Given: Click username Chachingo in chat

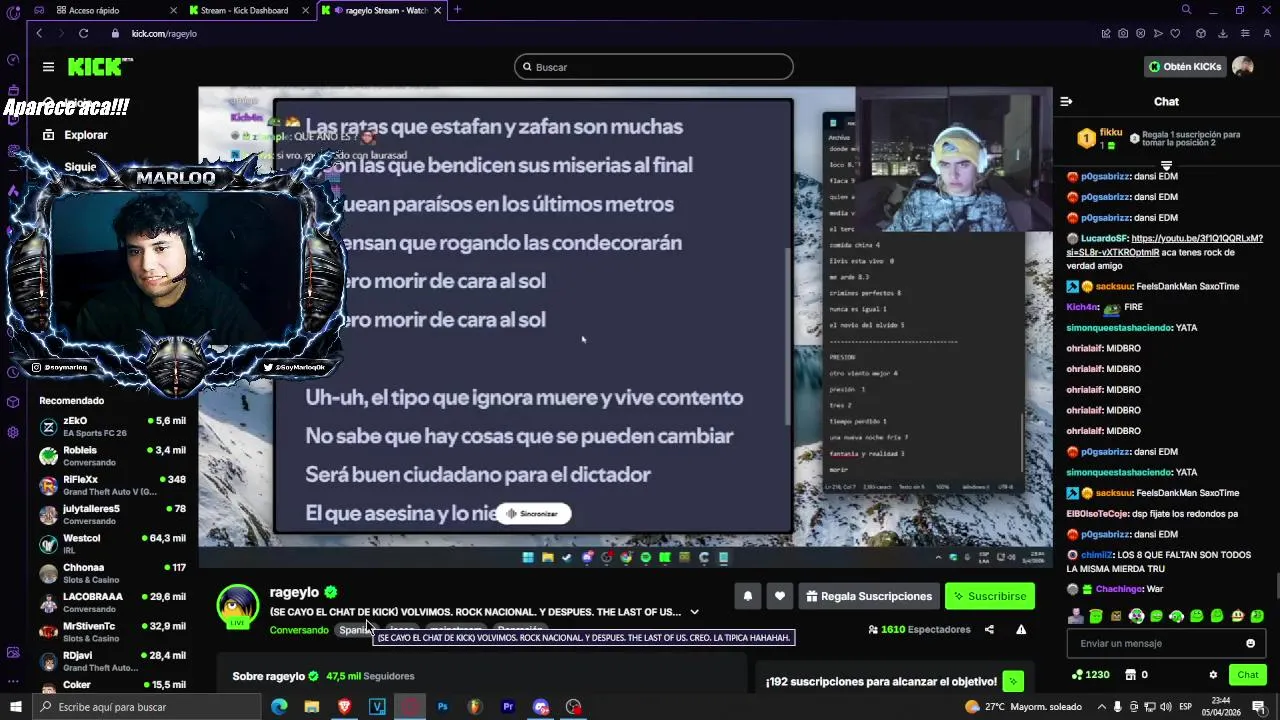Looking at the screenshot, I should coord(1119,589).
